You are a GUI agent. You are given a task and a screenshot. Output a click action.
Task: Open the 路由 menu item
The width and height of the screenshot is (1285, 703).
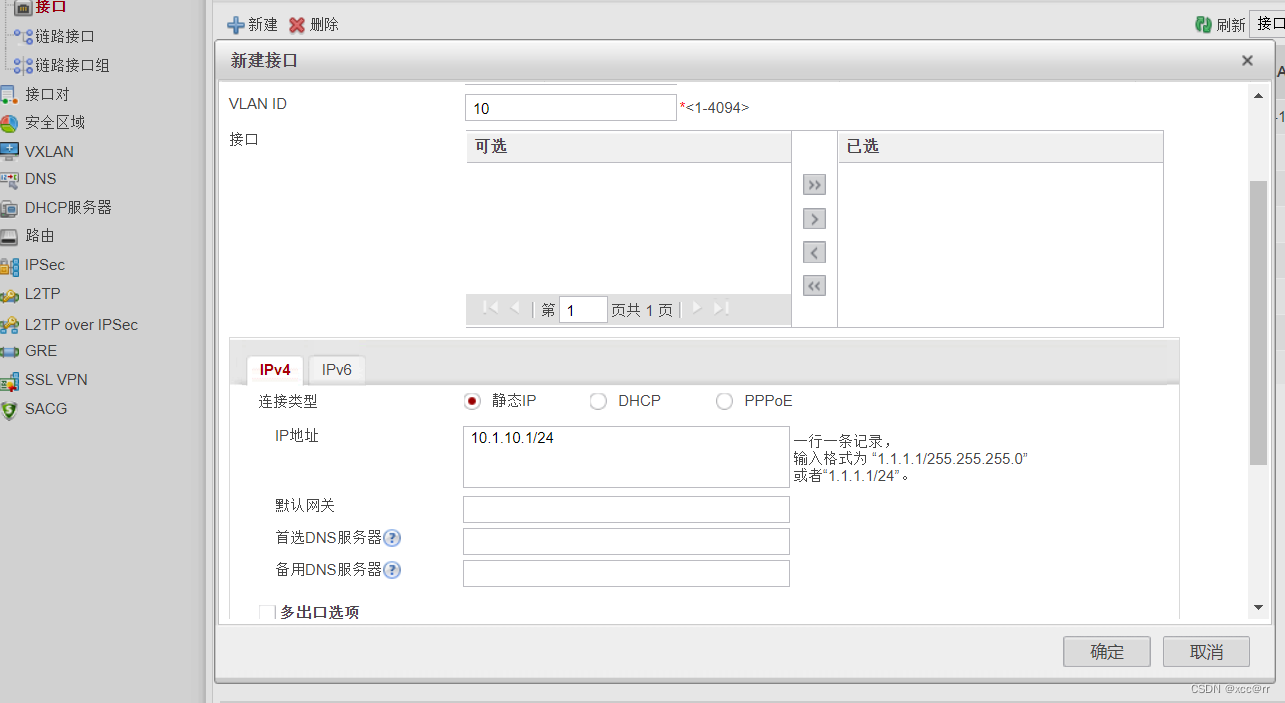pyautogui.click(x=40, y=237)
